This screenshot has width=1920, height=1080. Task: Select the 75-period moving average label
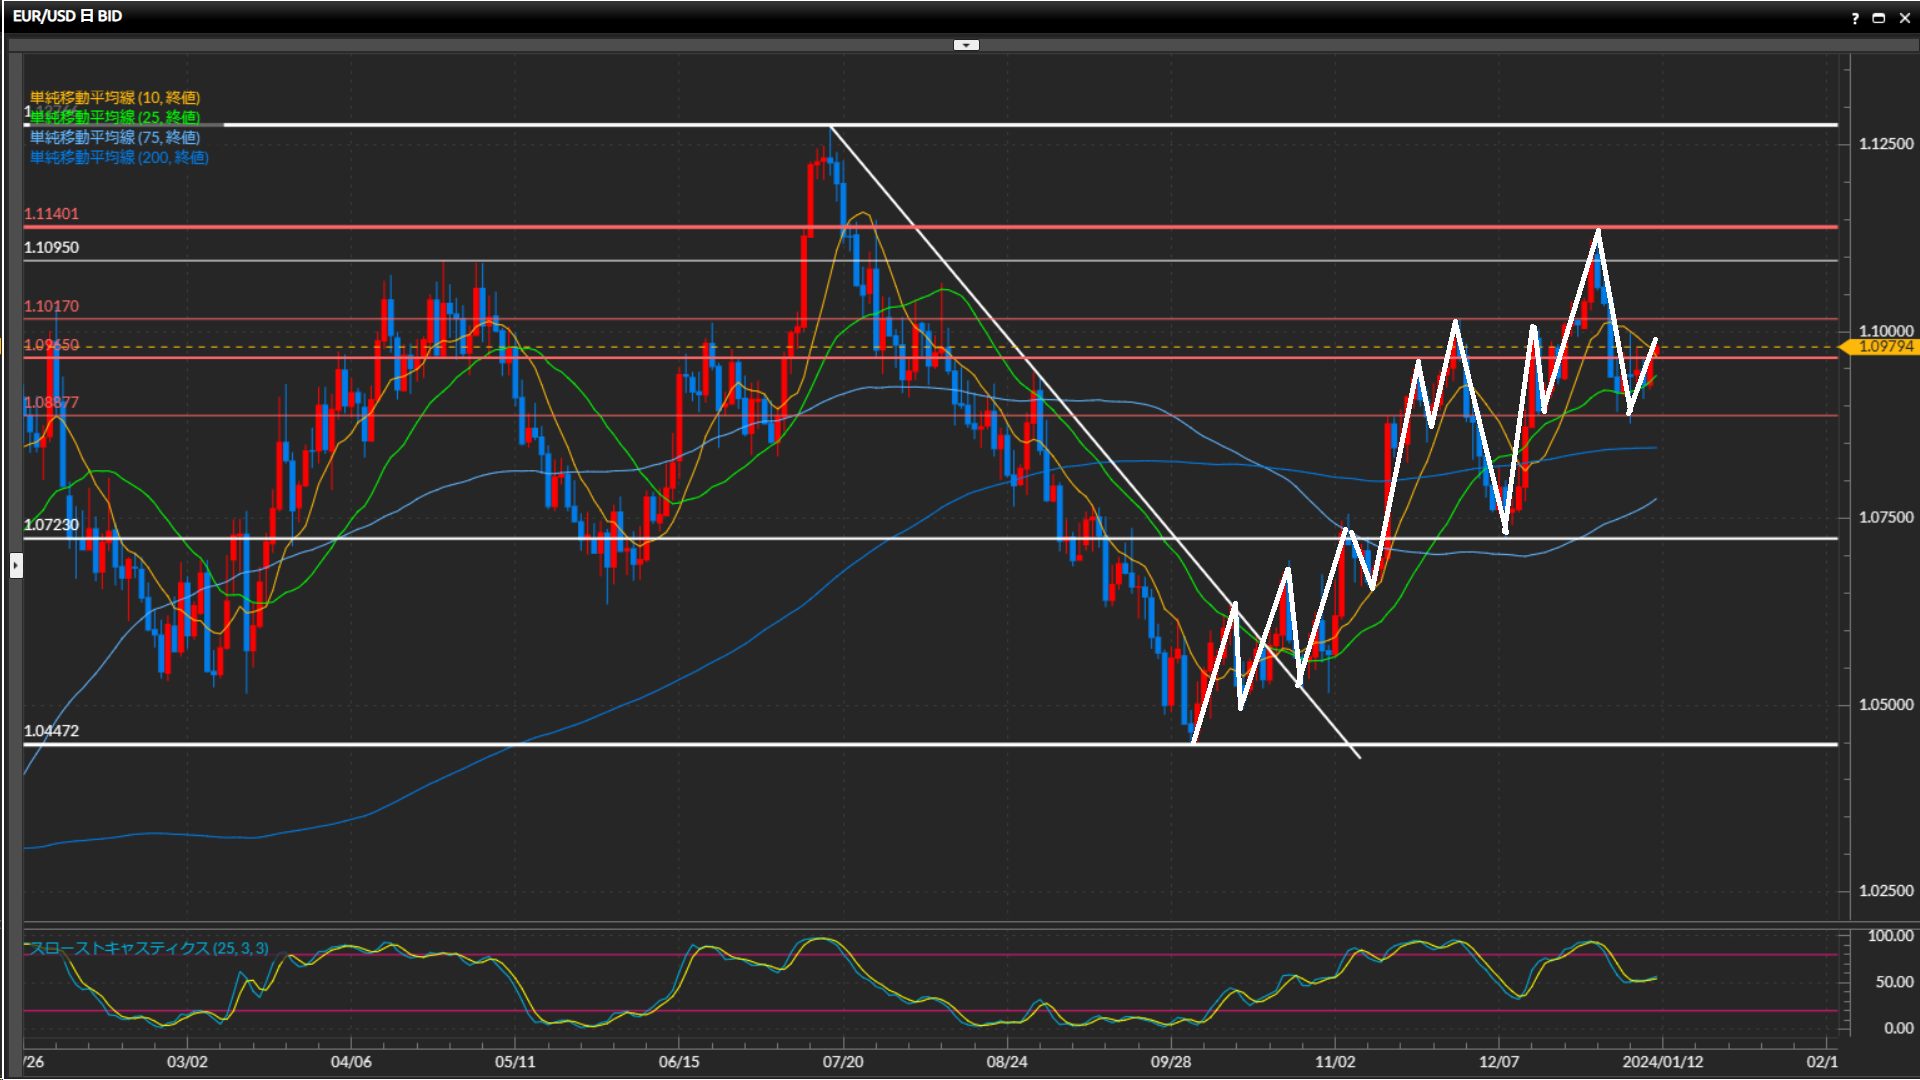click(x=115, y=137)
